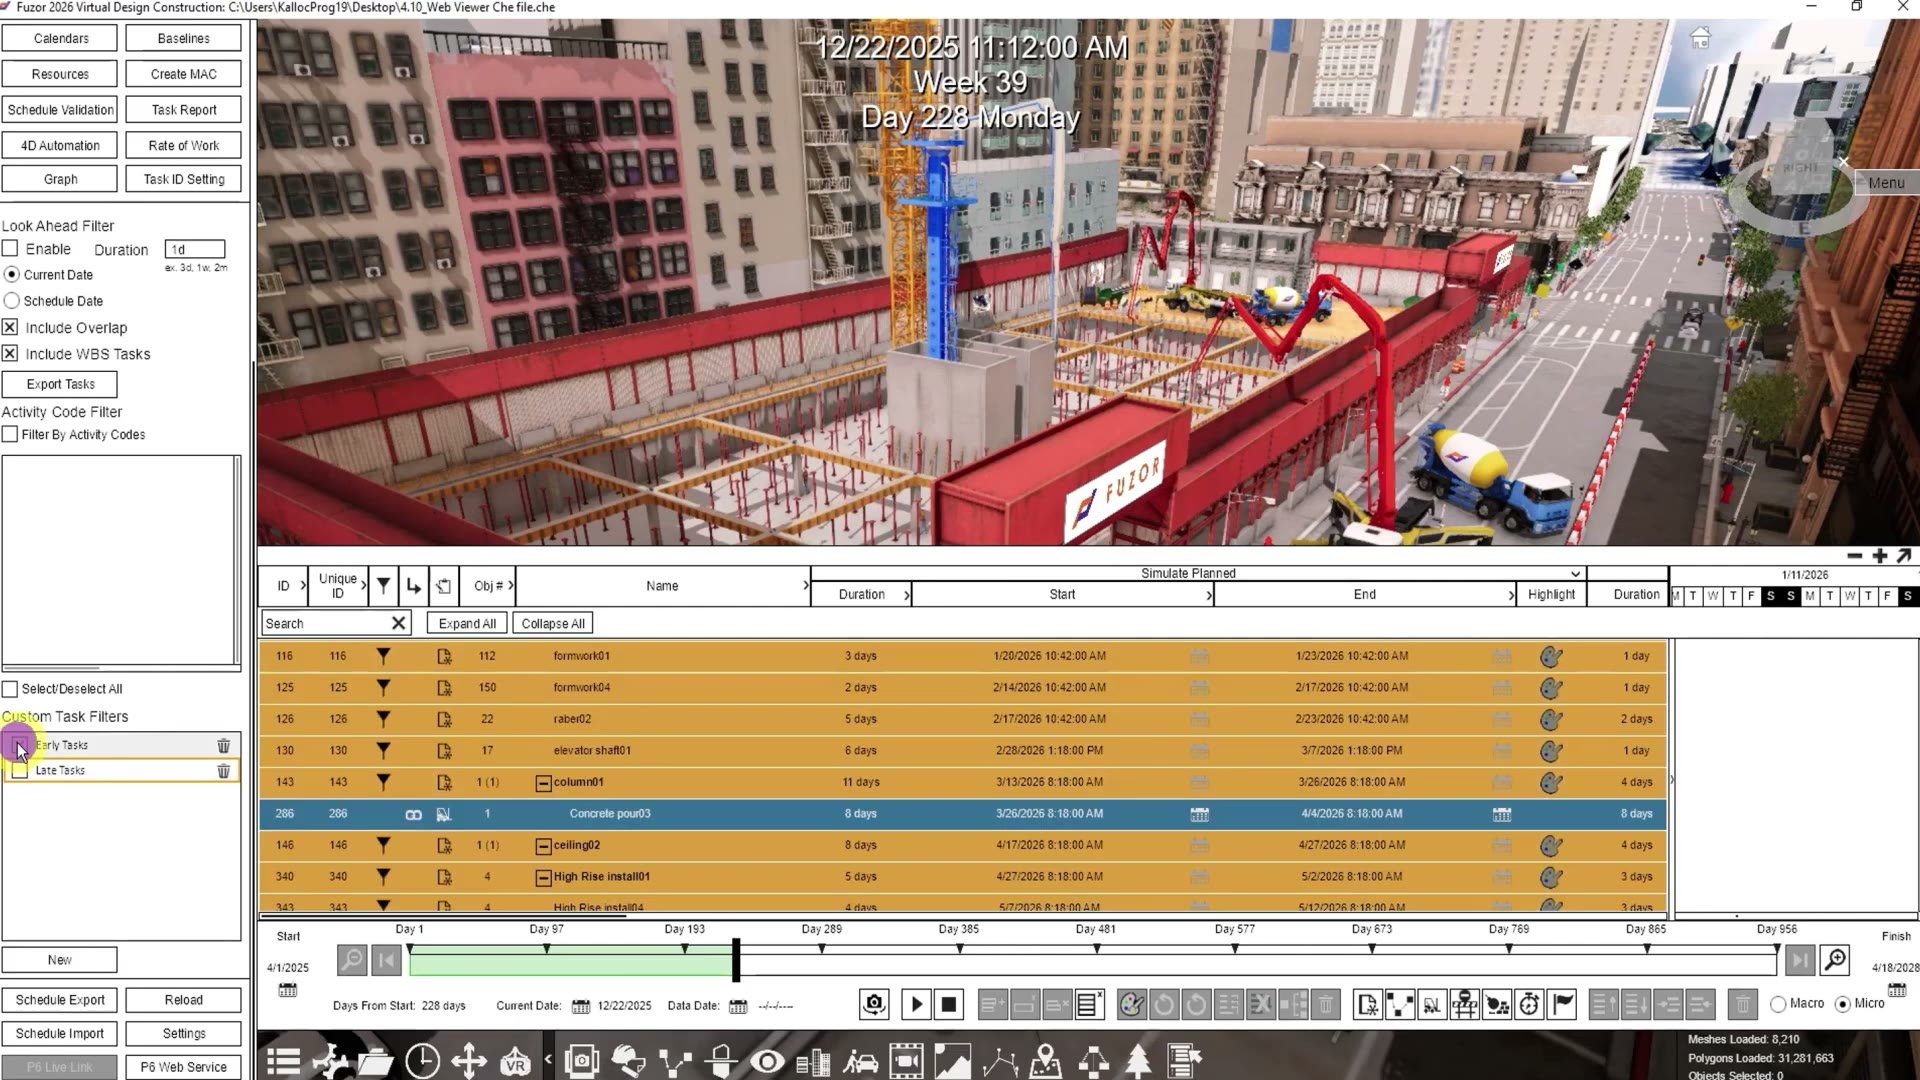The height and width of the screenshot is (1080, 1920).
Task: Open Schedule Validation
Action: (60, 110)
